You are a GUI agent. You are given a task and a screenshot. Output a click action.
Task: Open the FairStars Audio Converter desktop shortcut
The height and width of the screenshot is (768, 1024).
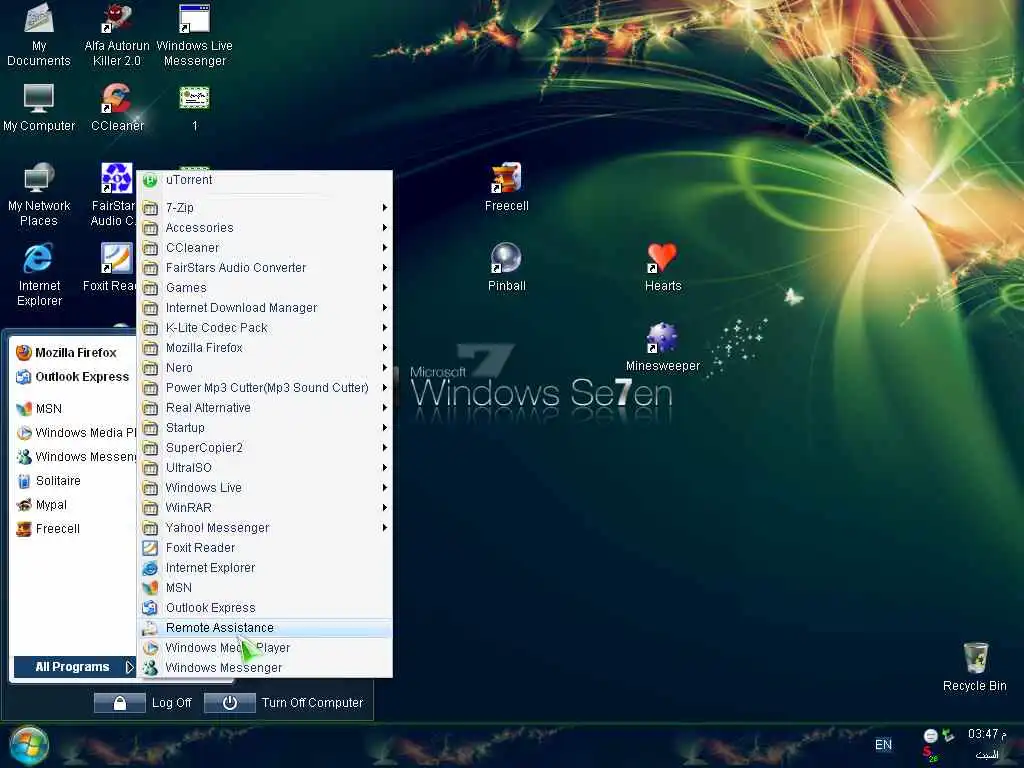pos(112,194)
